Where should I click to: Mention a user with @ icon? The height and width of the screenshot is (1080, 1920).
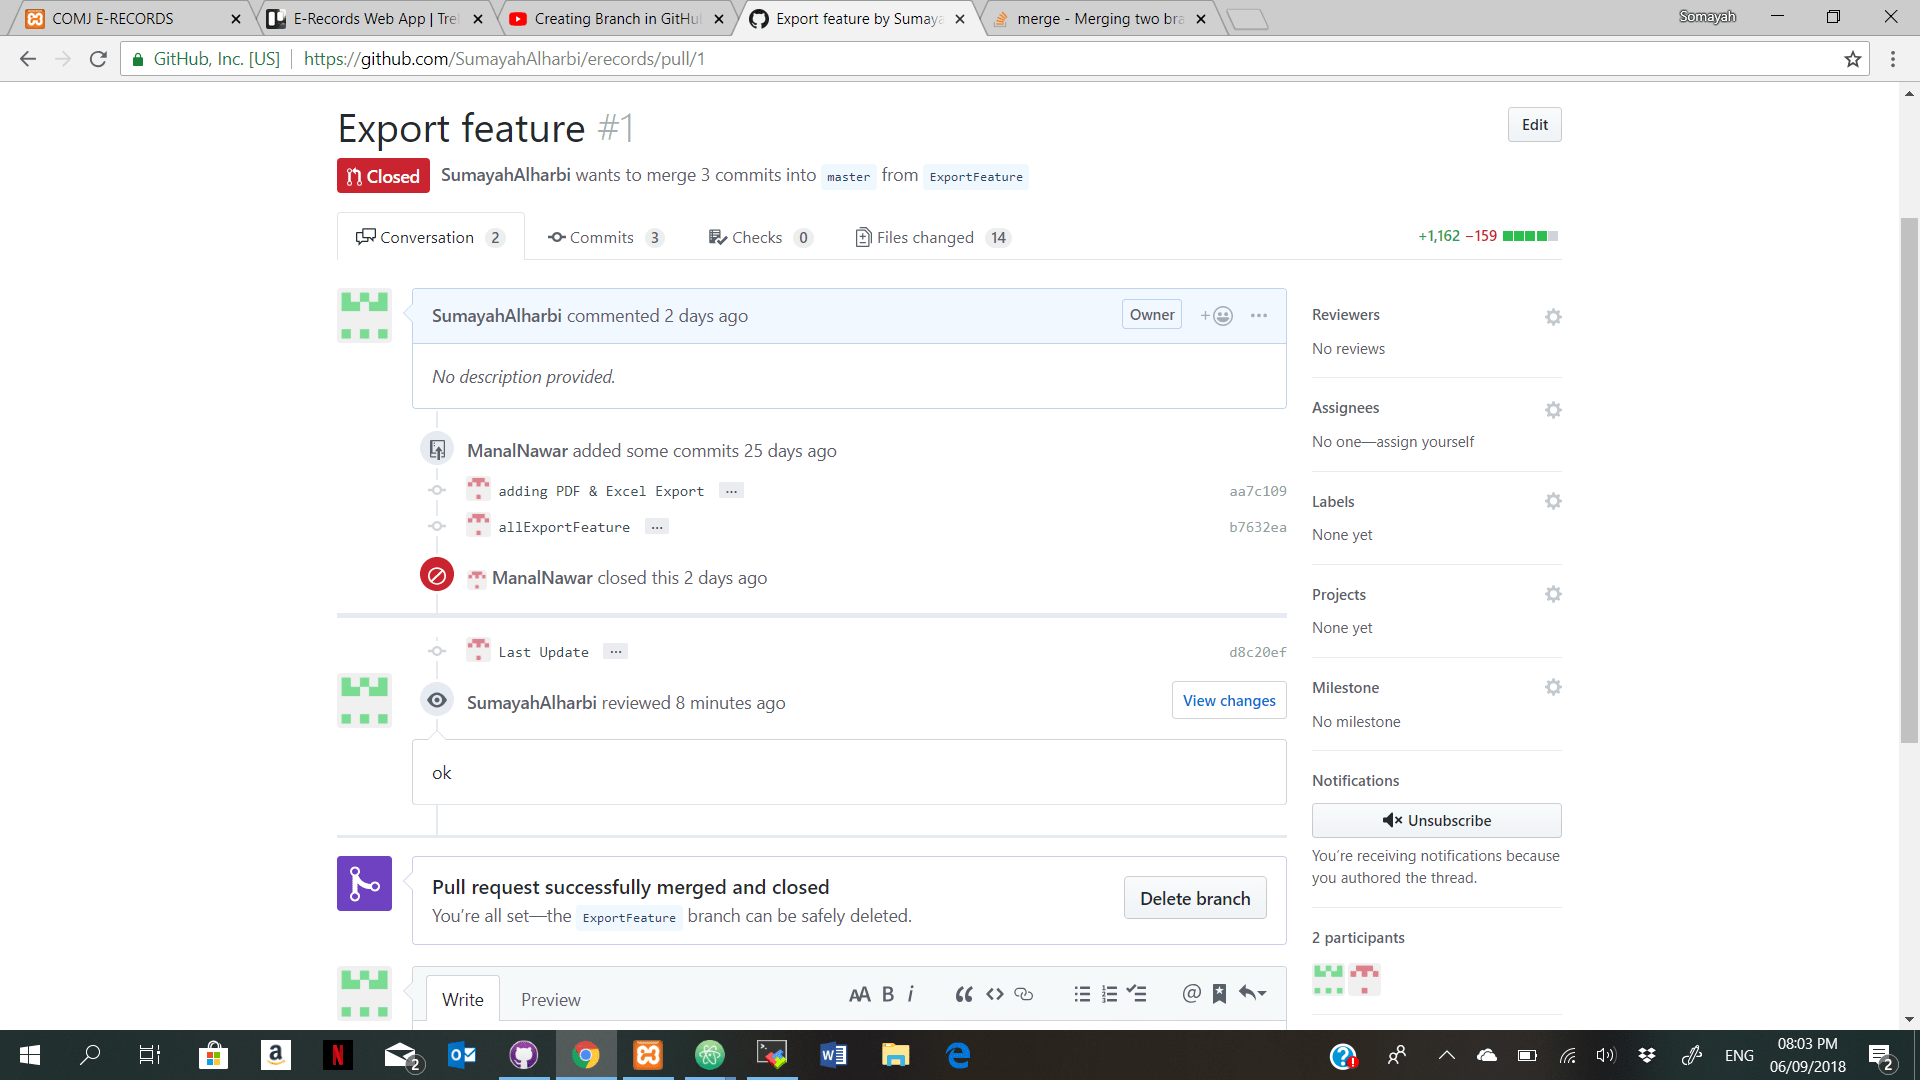click(x=1190, y=994)
